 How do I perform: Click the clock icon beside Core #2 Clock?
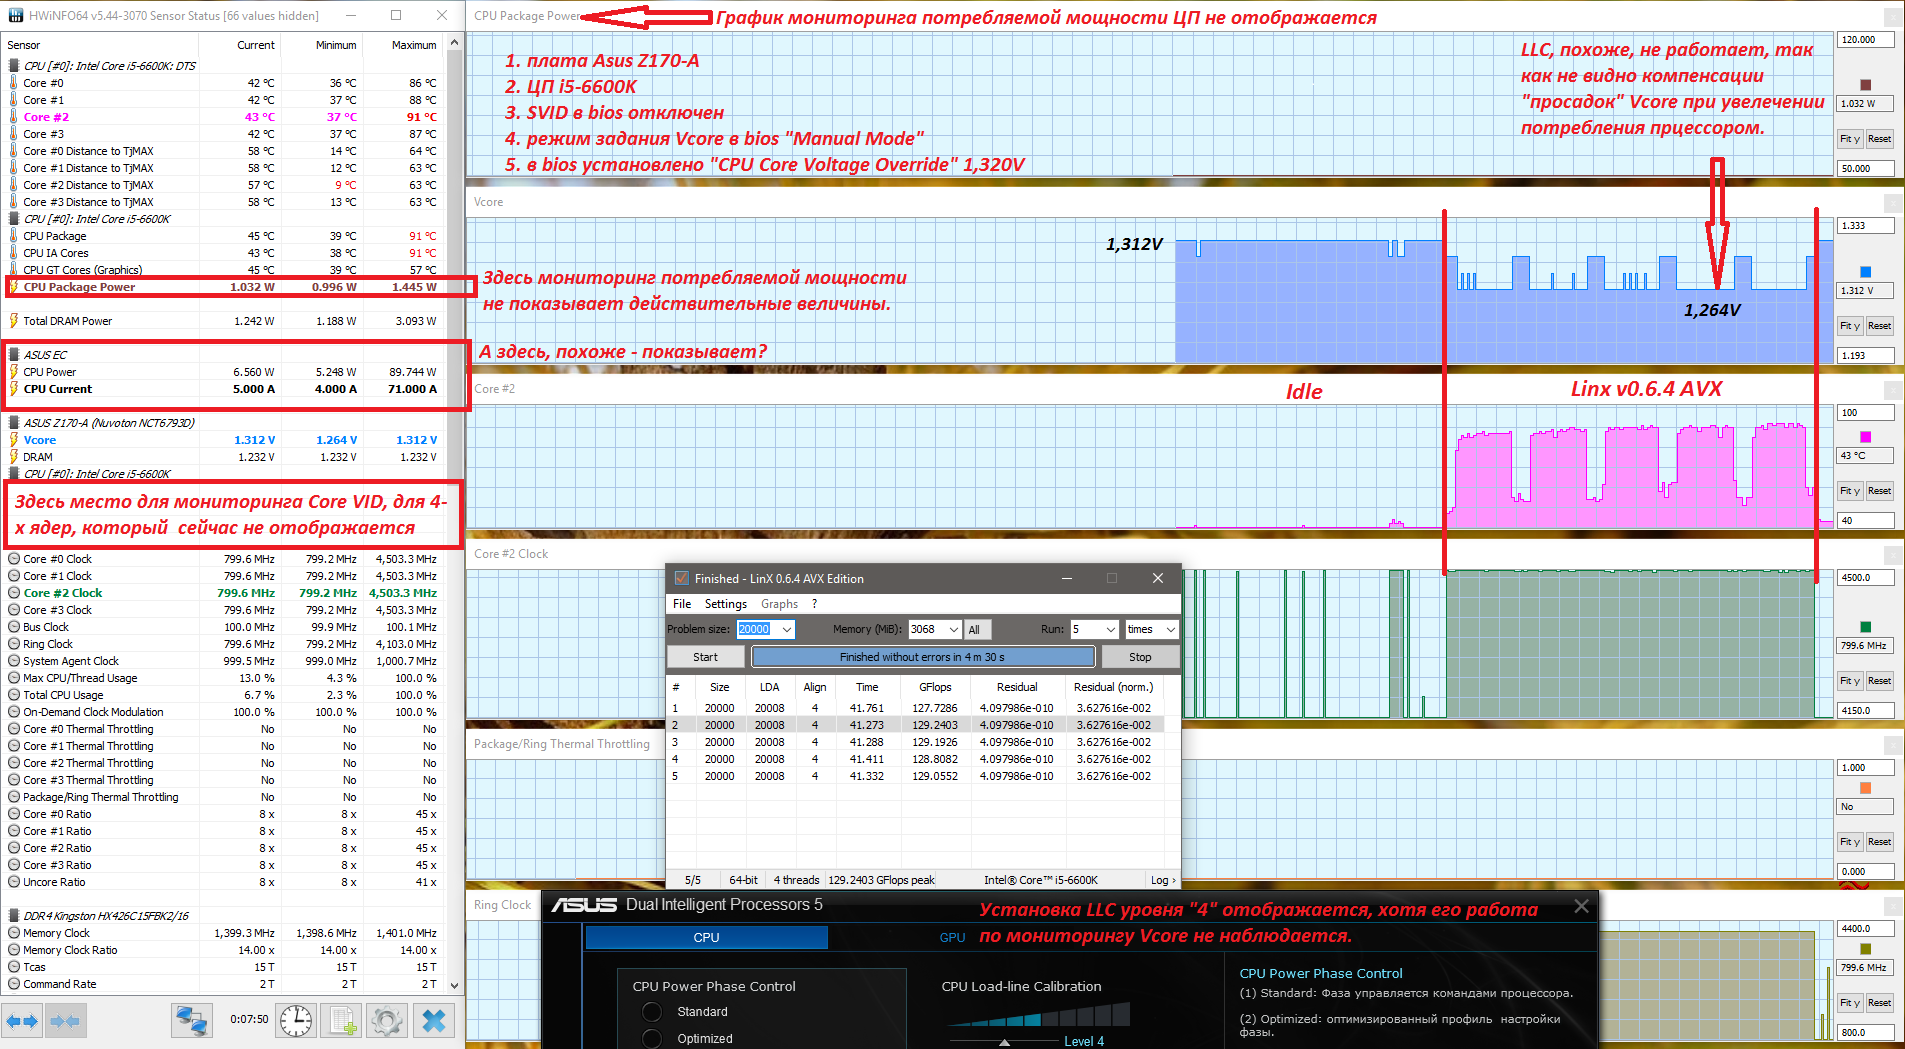click(x=14, y=593)
